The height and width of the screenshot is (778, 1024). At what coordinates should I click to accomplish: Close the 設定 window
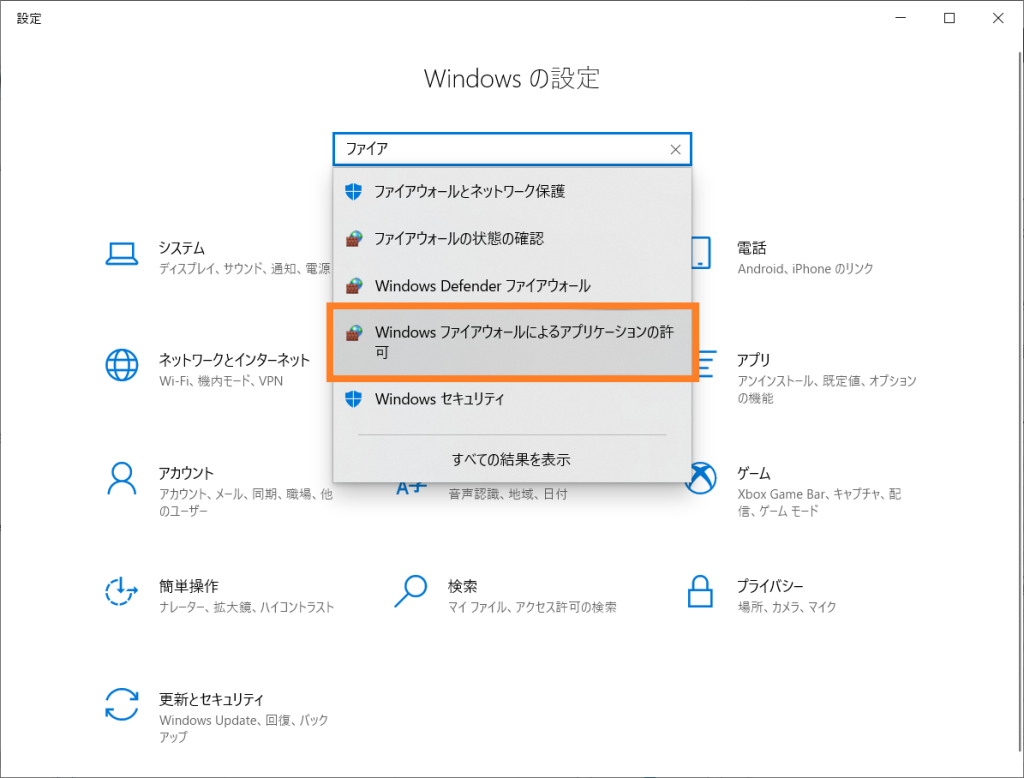point(998,18)
